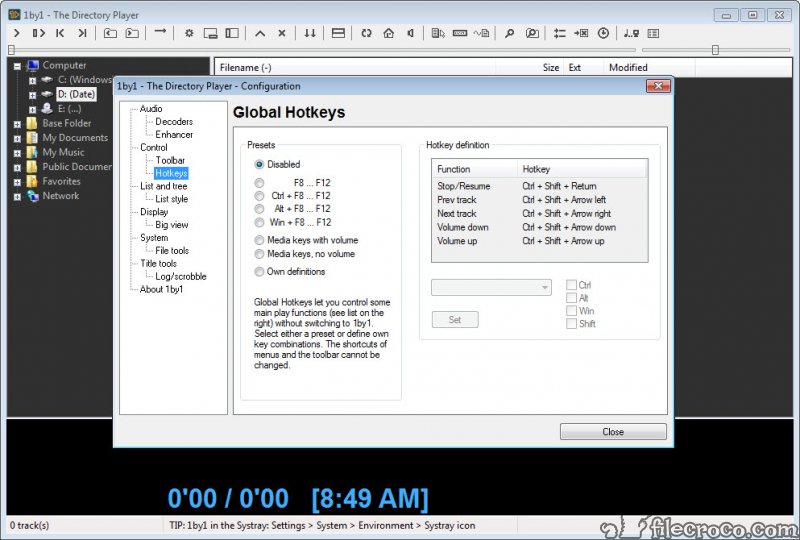
Task: Expand the C: (Windows) drive node
Action: coord(33,80)
